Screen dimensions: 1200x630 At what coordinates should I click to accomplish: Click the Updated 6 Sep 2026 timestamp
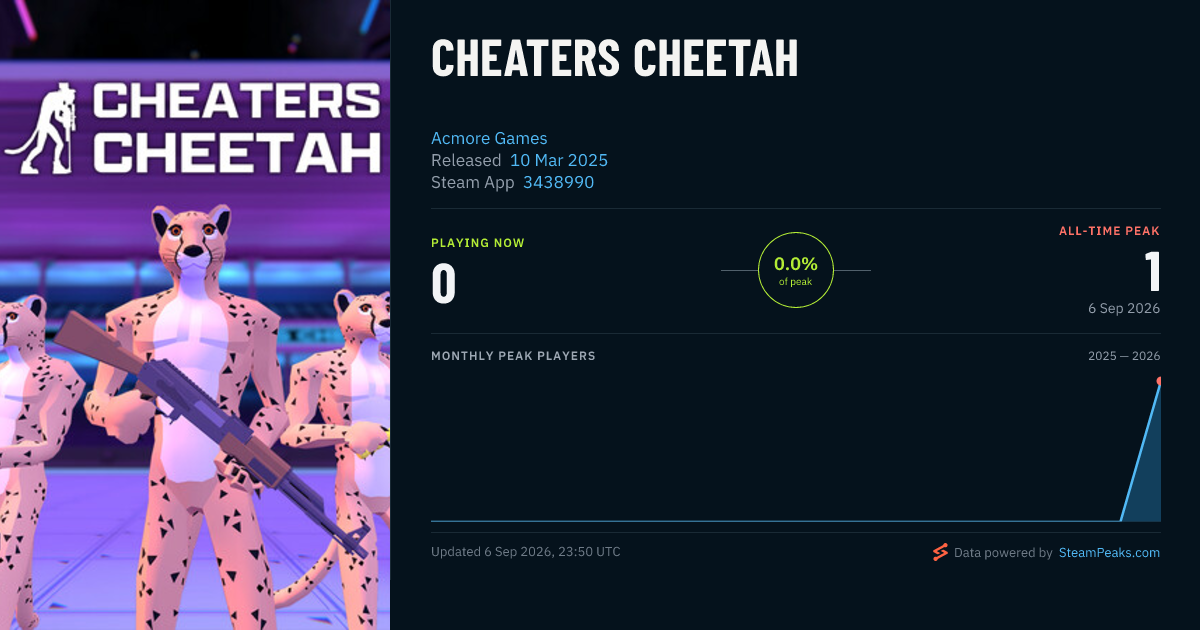526,552
